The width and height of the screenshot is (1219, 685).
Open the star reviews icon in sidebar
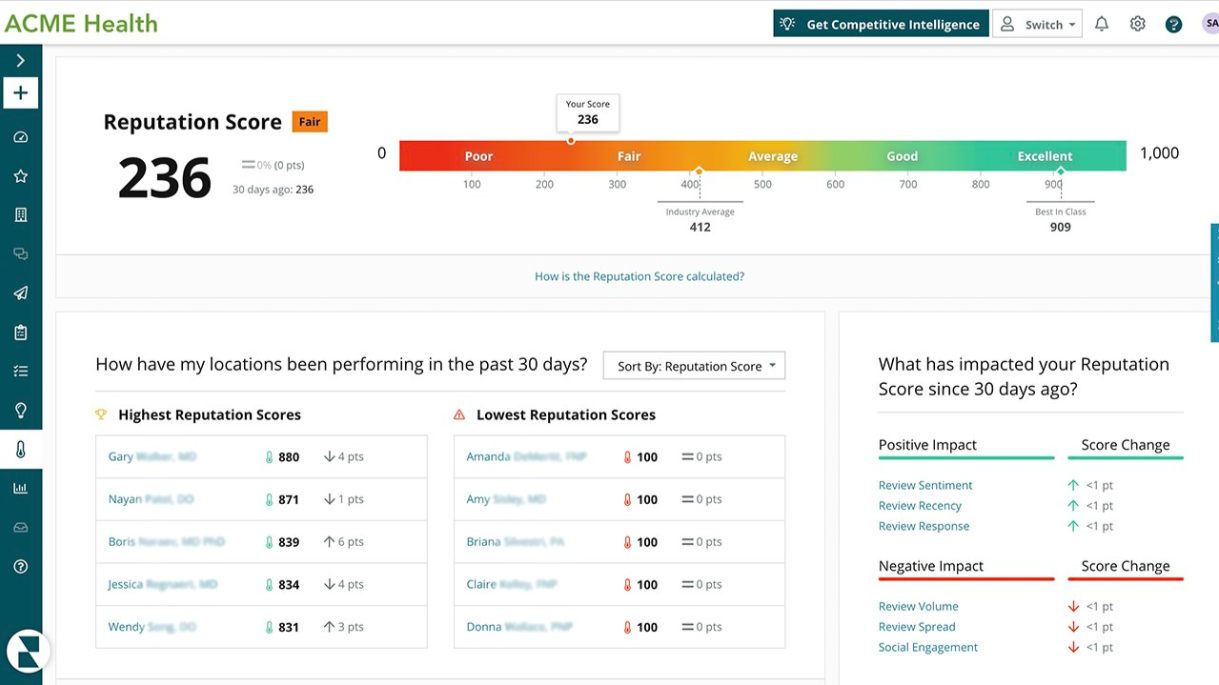click(20, 176)
